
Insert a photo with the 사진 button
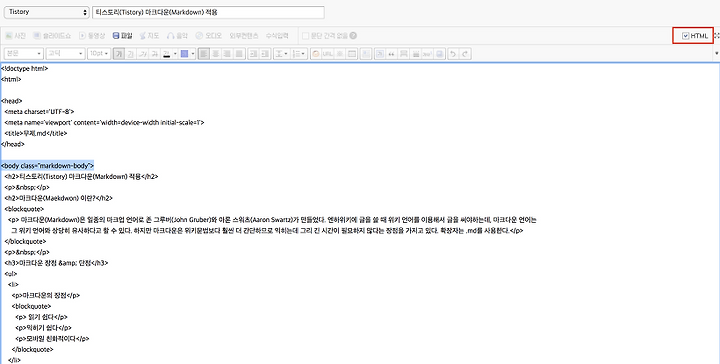tap(15, 36)
